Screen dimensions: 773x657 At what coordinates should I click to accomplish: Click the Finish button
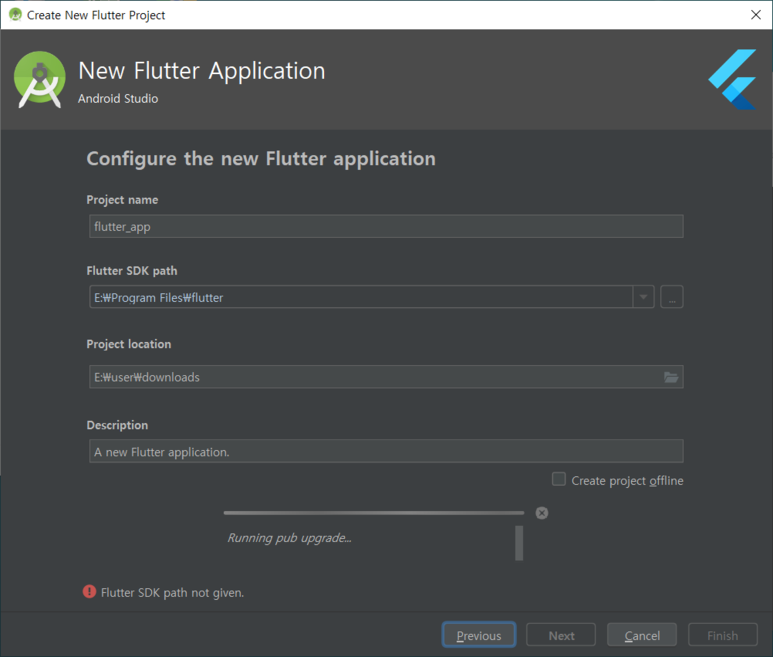(723, 635)
